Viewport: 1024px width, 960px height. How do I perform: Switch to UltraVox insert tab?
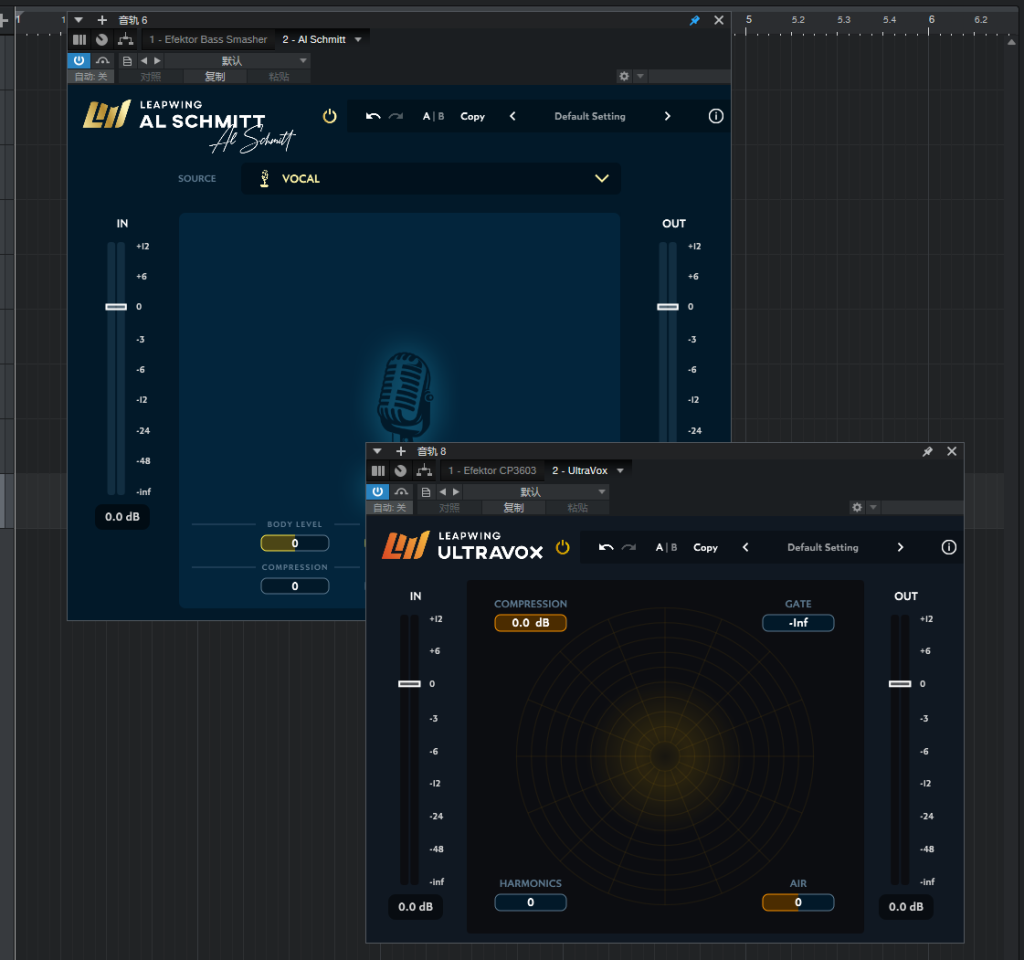point(580,471)
